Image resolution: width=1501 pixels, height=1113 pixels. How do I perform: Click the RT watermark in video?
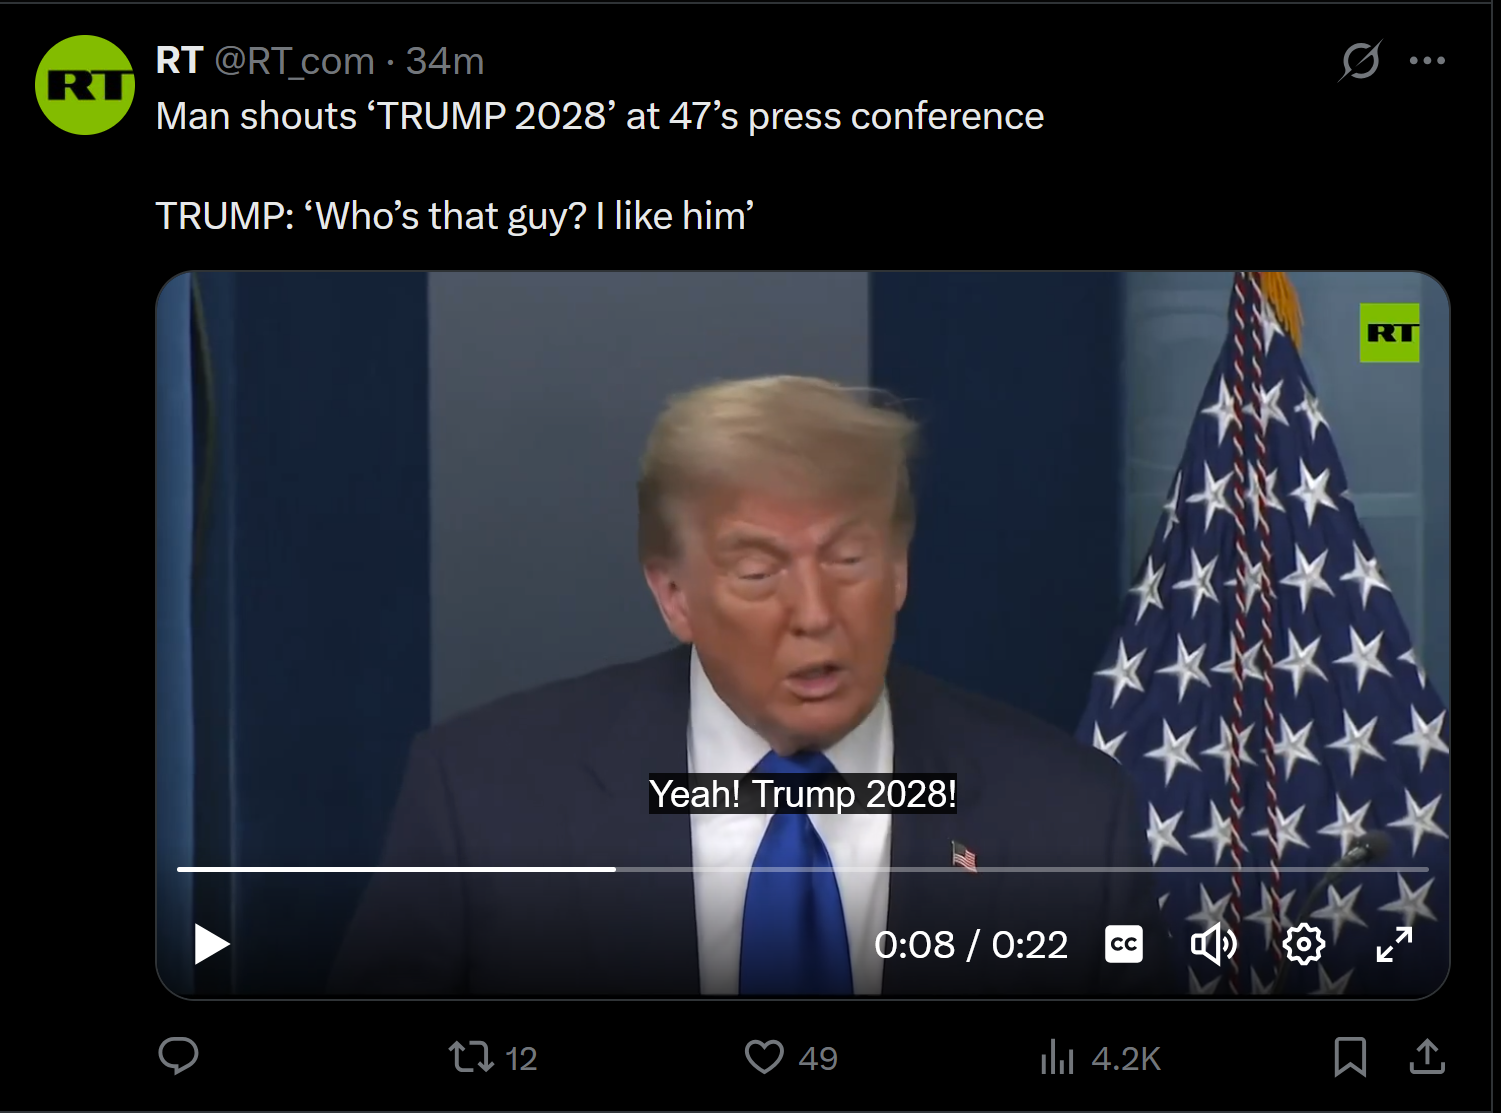[1390, 333]
